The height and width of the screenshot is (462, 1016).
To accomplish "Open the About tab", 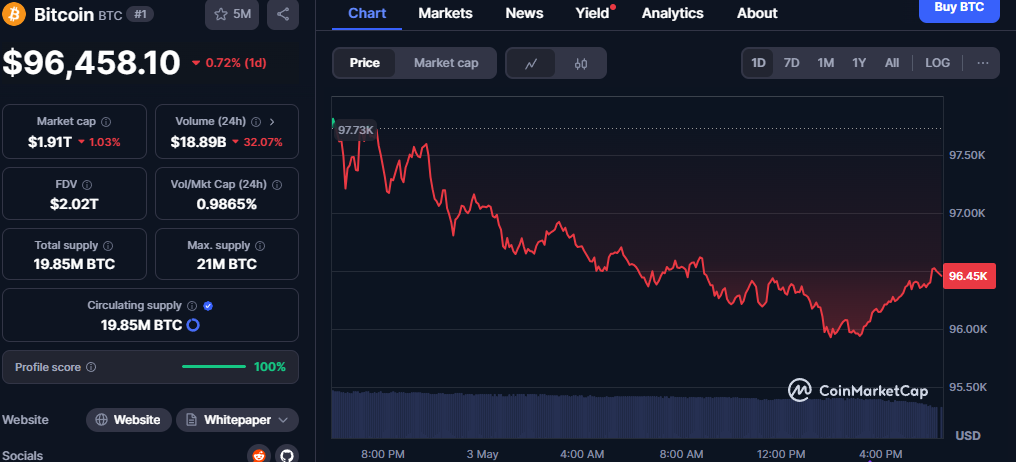I will 757,13.
